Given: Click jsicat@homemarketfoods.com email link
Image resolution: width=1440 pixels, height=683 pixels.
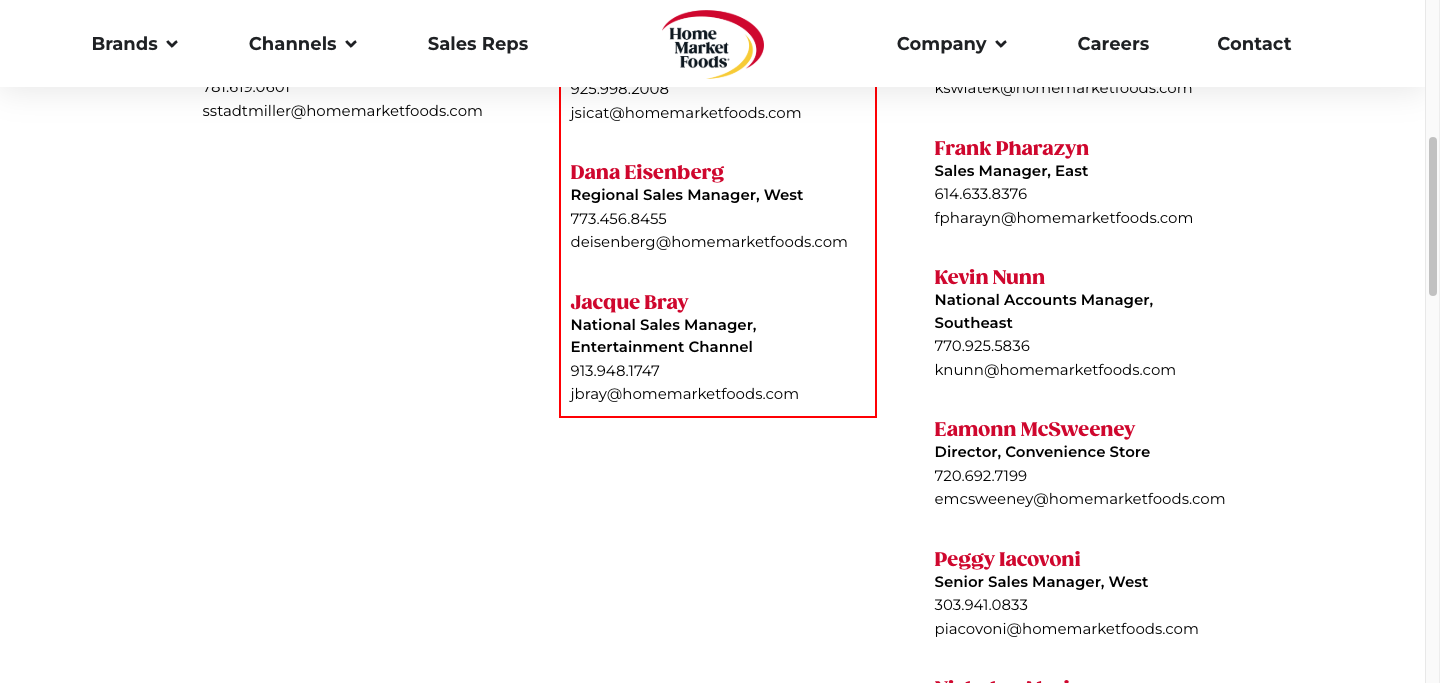Looking at the screenshot, I should pos(685,113).
